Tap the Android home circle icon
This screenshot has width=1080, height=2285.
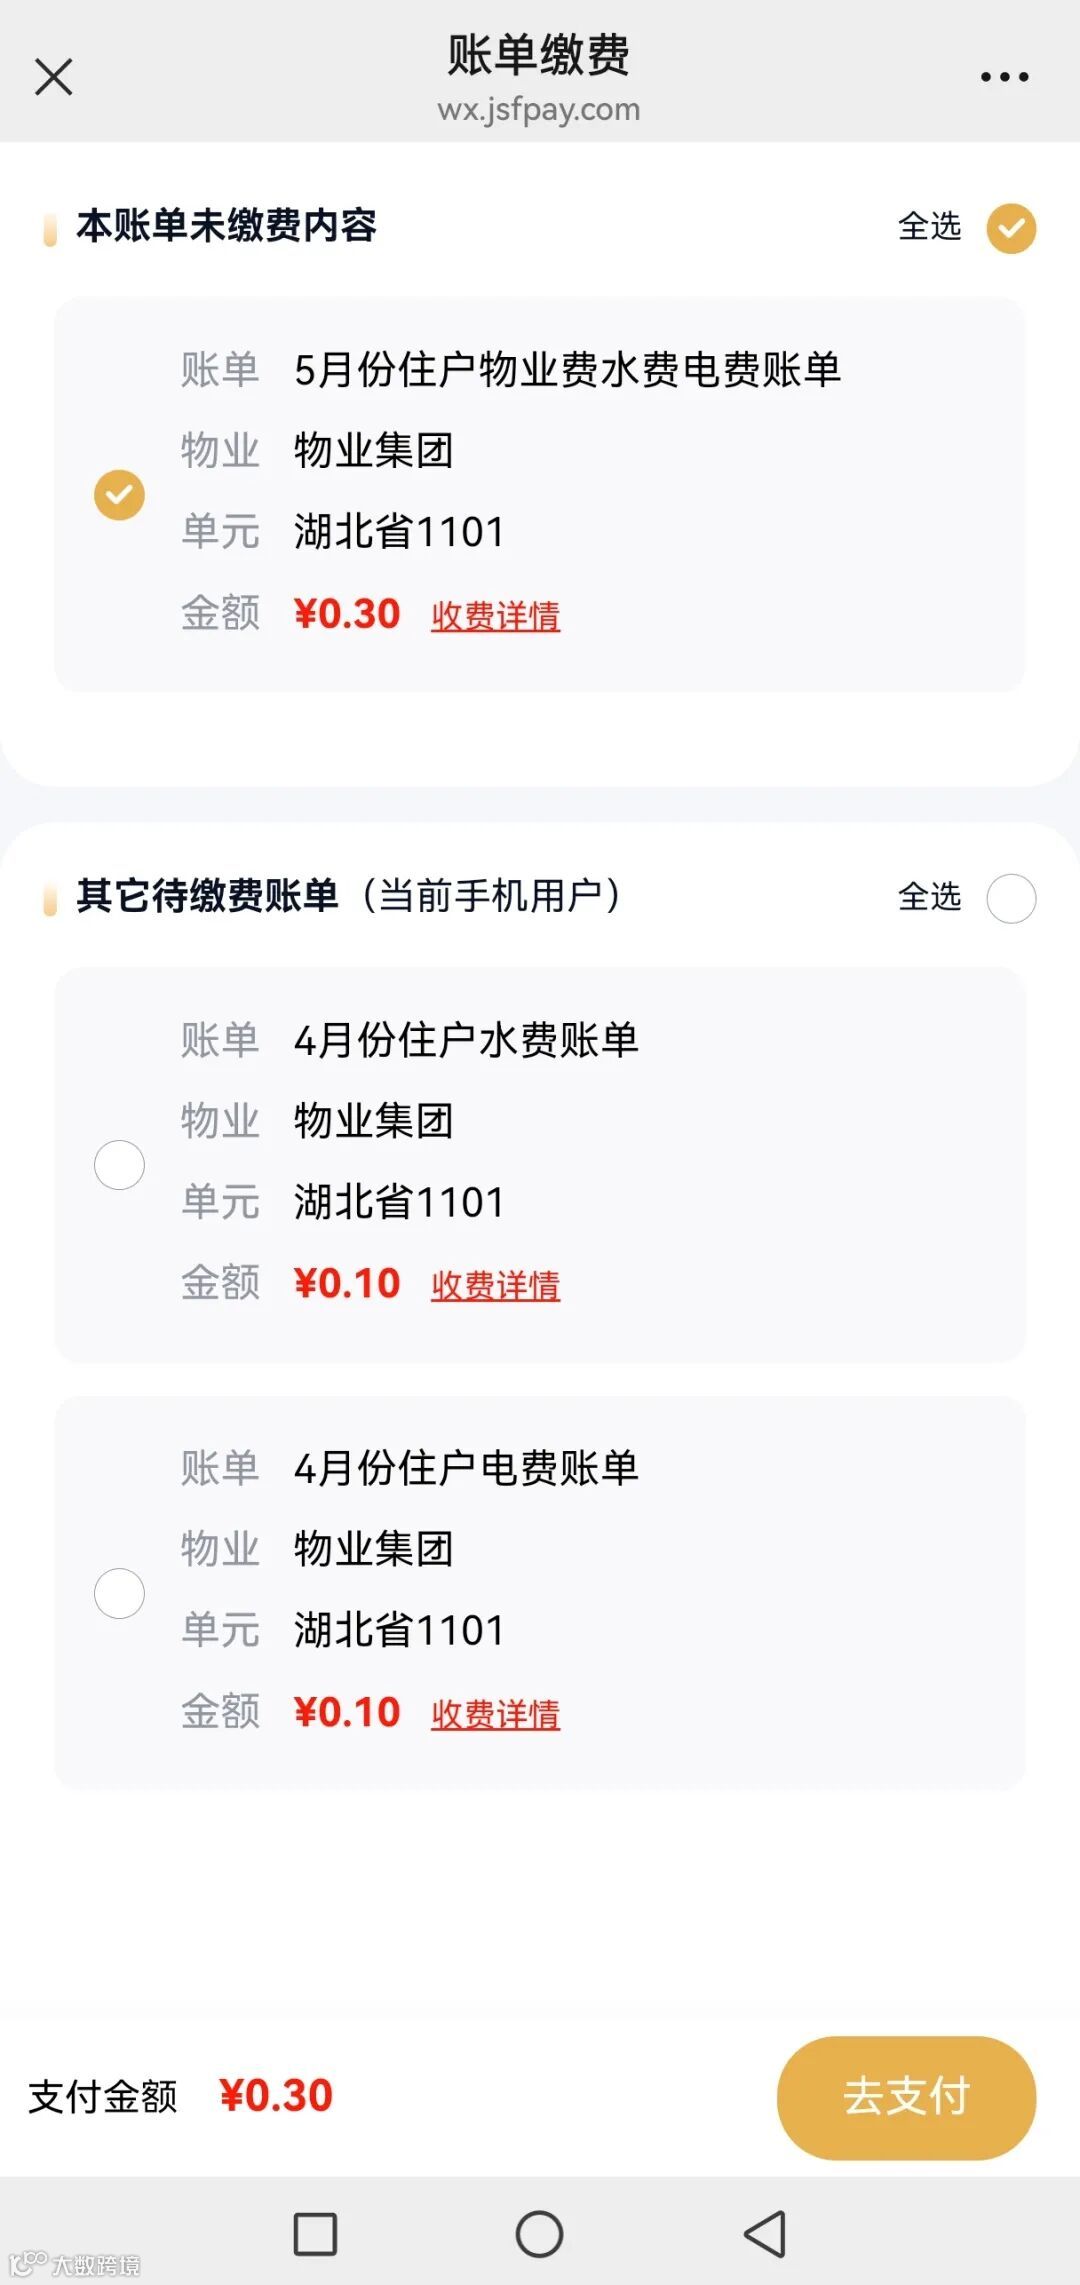539,2233
